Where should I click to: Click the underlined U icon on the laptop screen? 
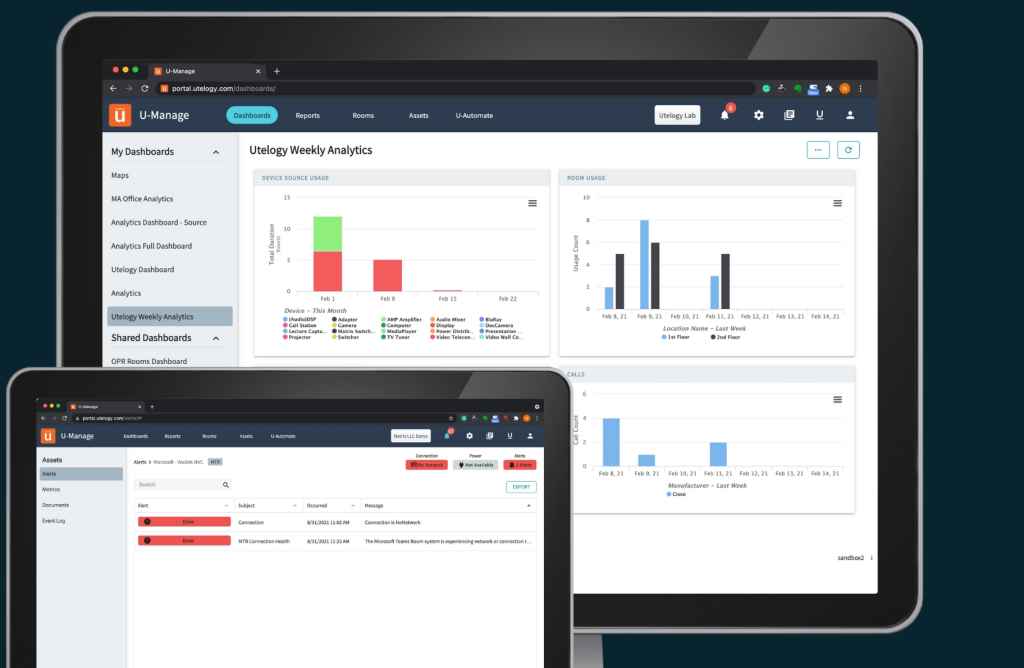coord(509,436)
